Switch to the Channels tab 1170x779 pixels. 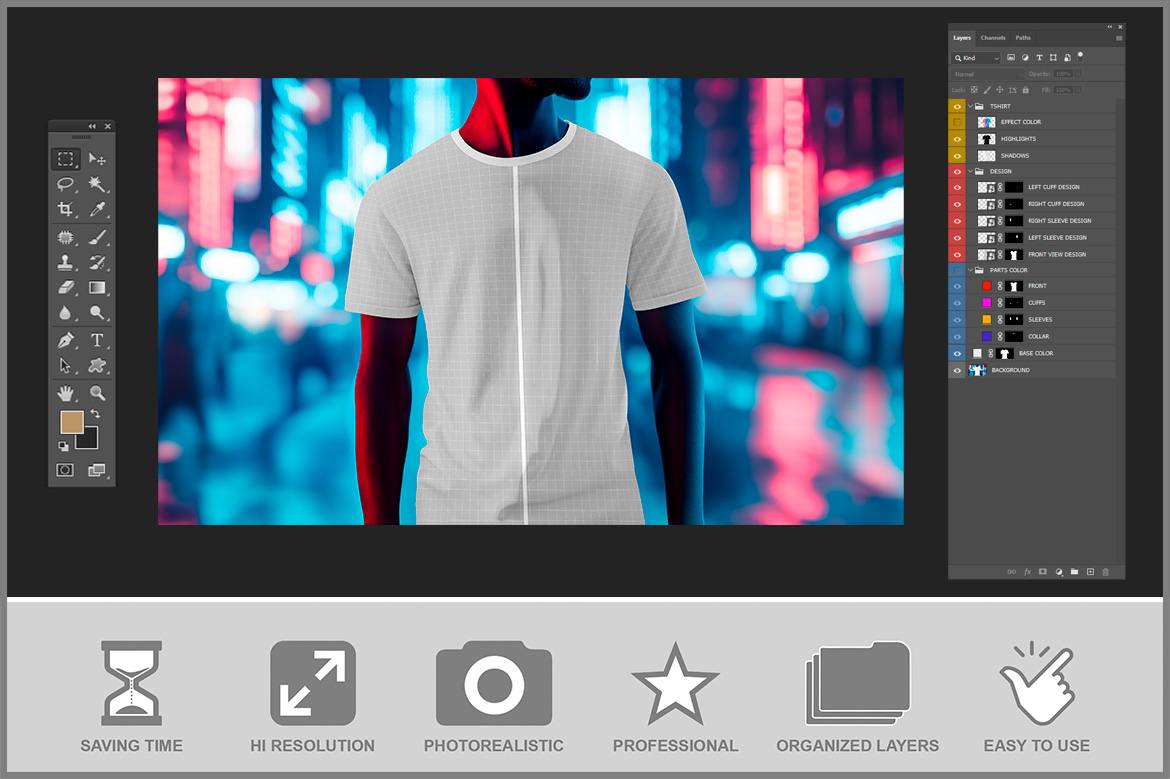point(993,38)
